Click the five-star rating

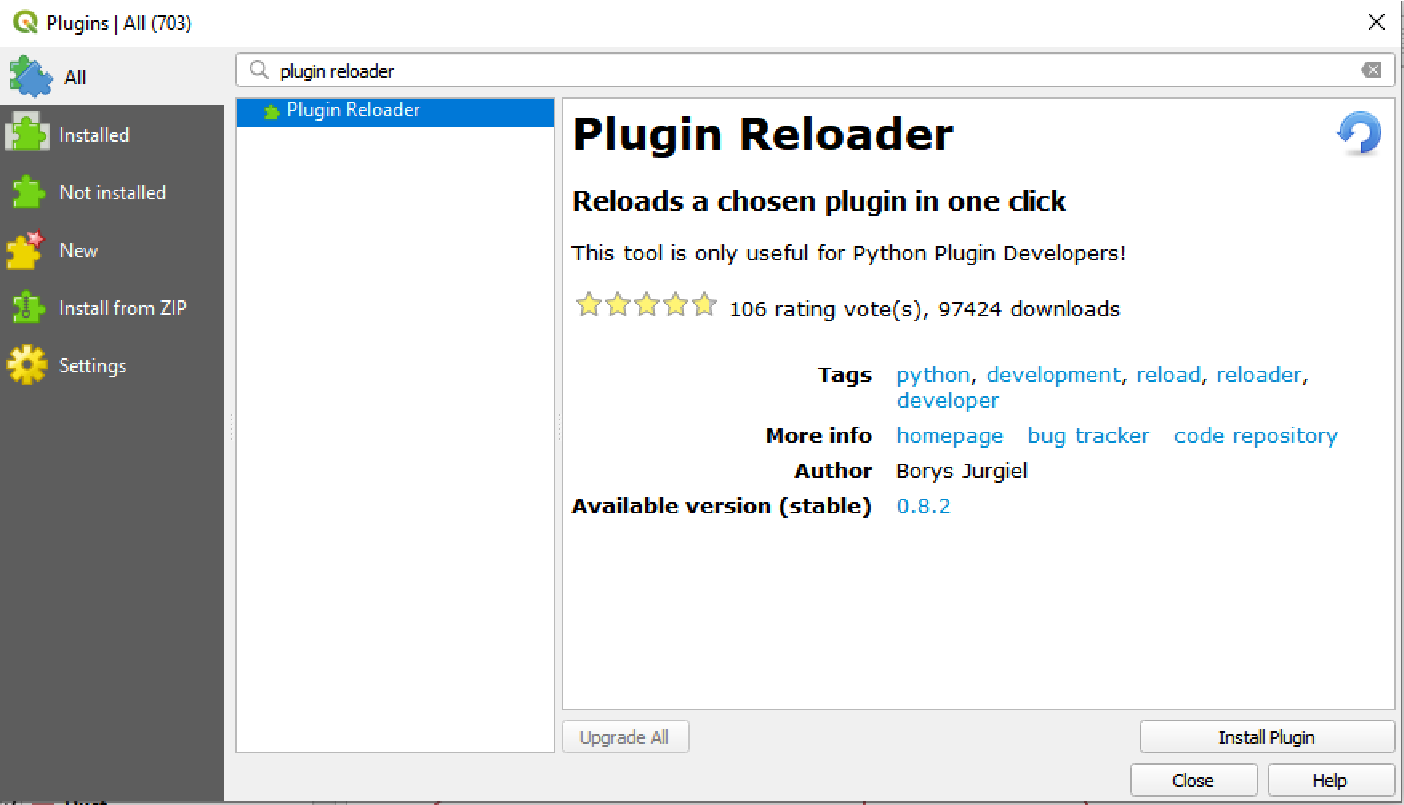[x=646, y=305]
